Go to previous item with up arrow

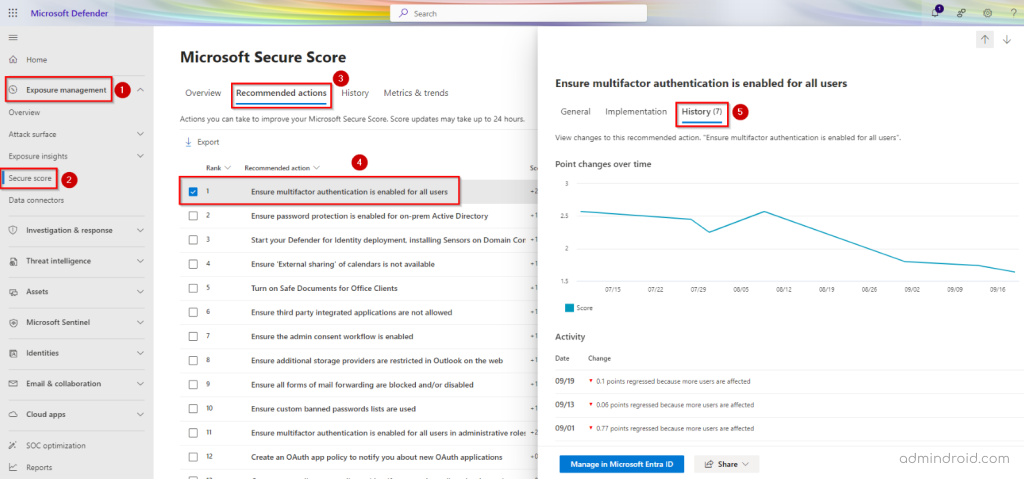click(x=984, y=40)
